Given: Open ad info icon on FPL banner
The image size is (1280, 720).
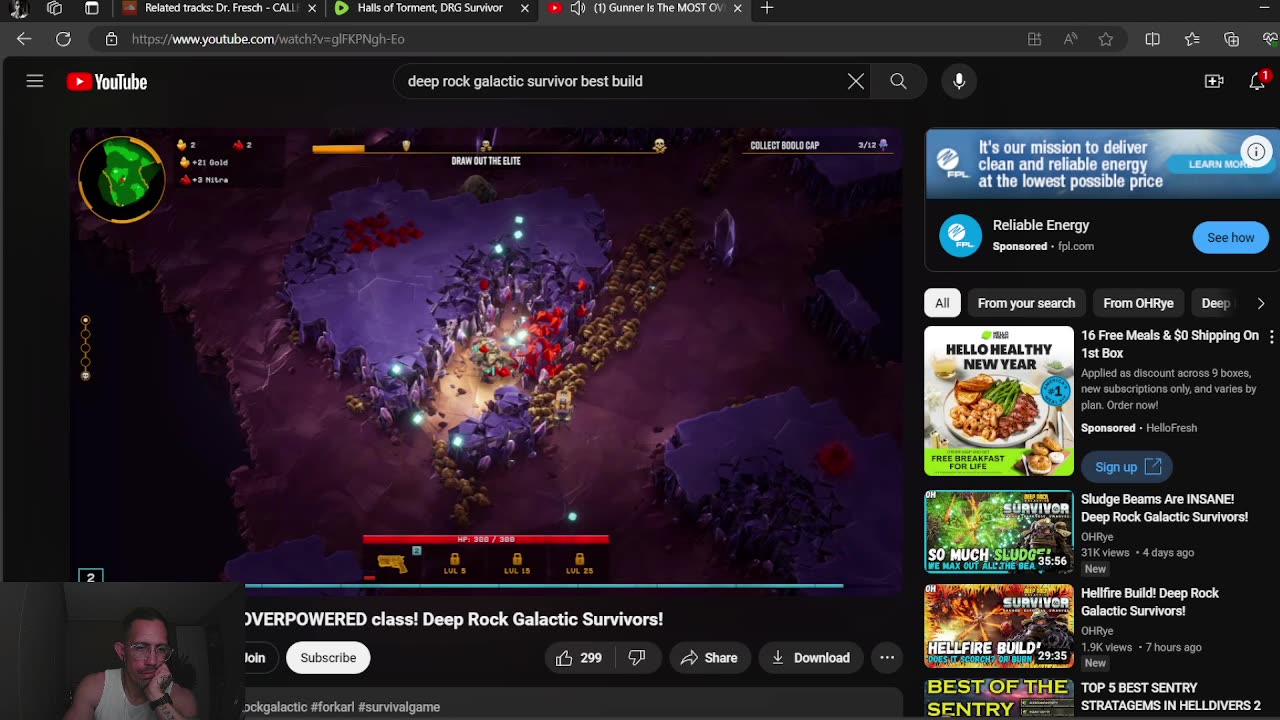Looking at the screenshot, I should 1256,152.
